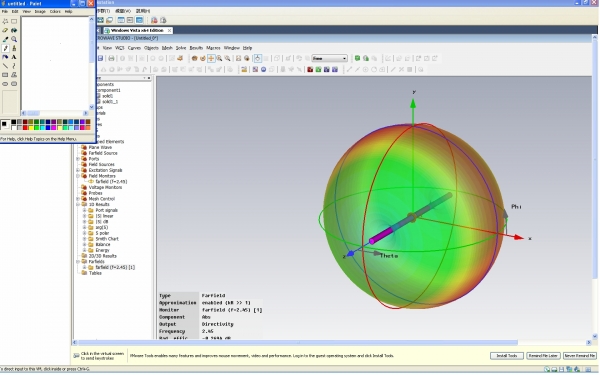This screenshot has height=375, width=600.
Task: Expand the Ports tree node
Action: (x=78, y=159)
